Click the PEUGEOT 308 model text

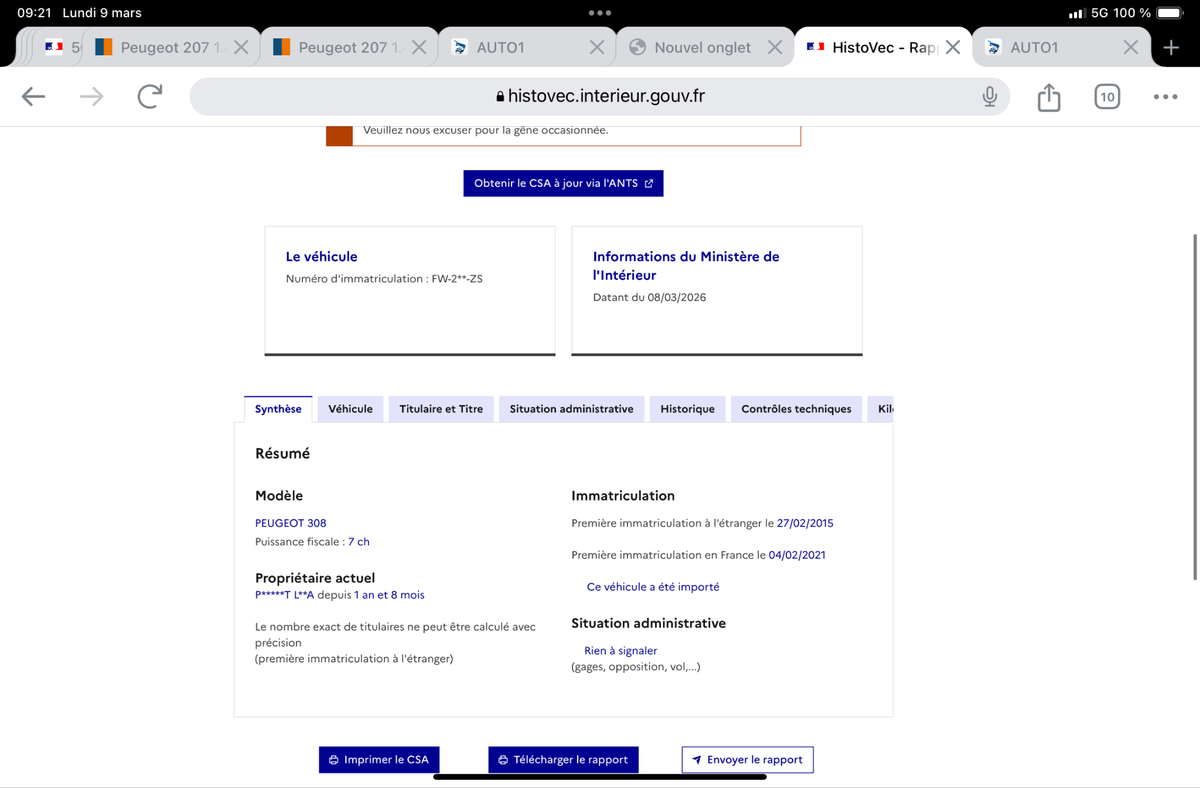291,523
